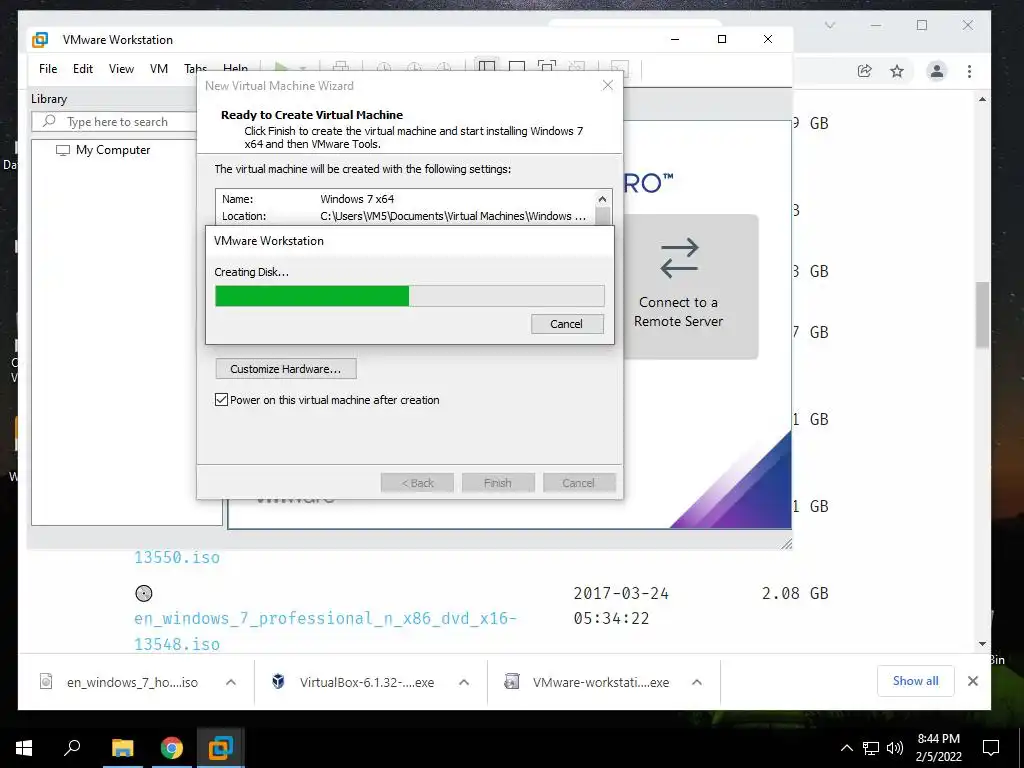Click the Library search magnifier icon

click(49, 121)
